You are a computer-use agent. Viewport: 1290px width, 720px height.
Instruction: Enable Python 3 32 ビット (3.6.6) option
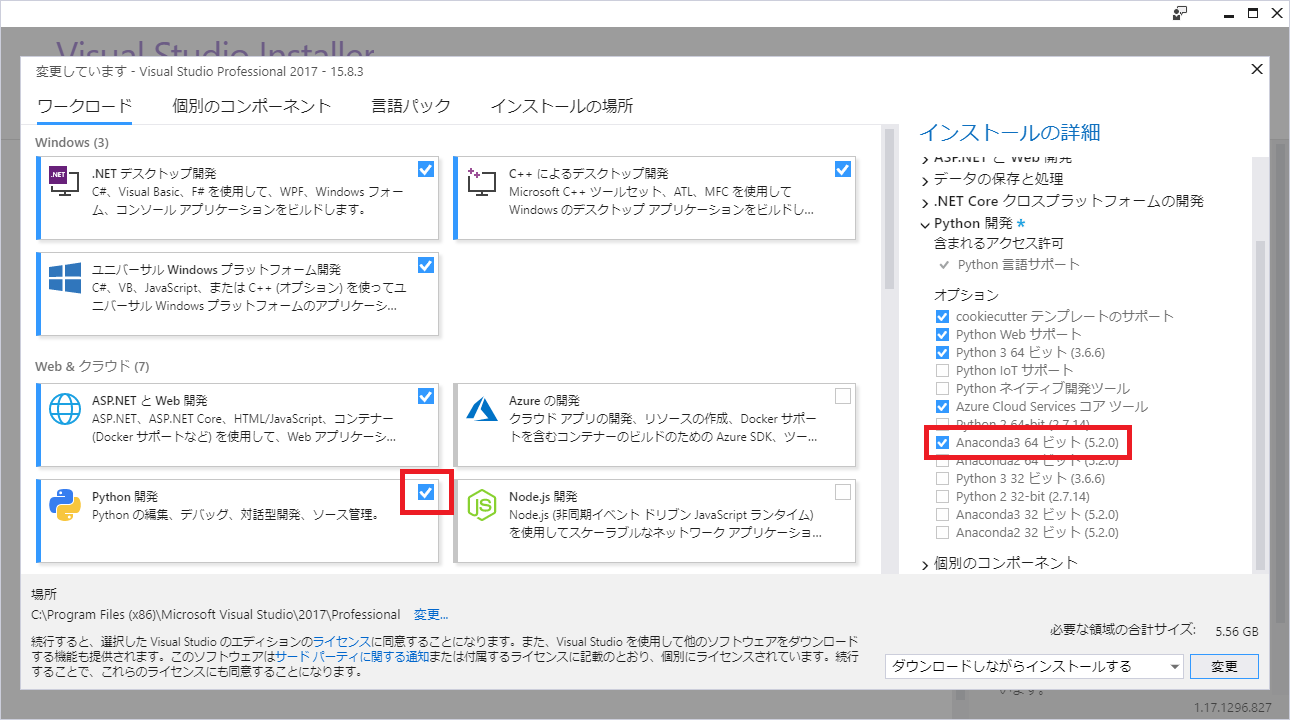click(x=942, y=478)
